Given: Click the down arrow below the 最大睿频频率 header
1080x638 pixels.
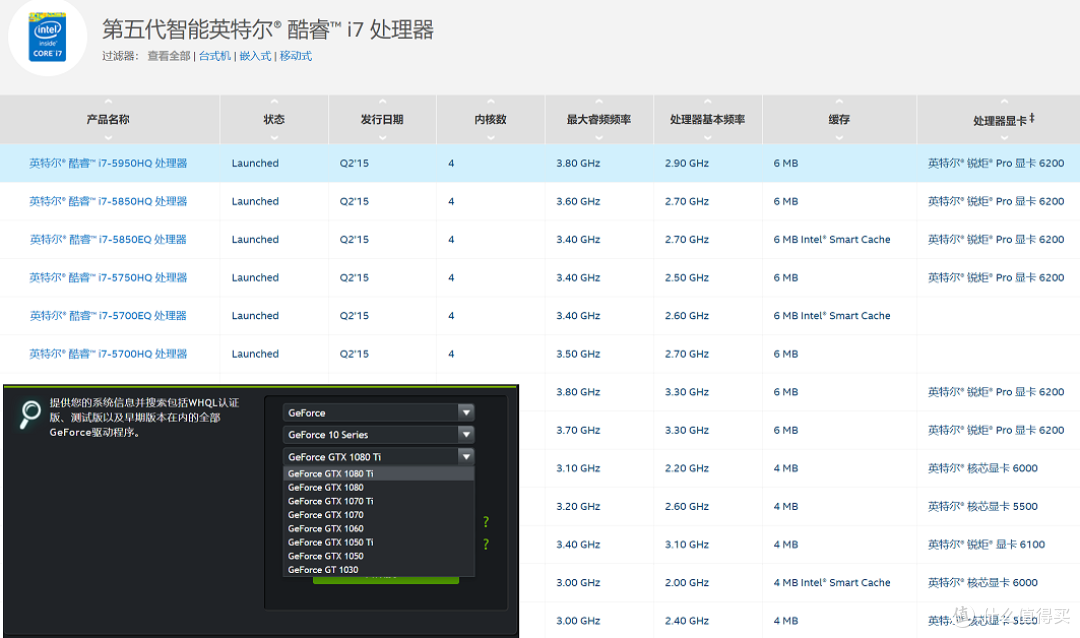Looking at the screenshot, I should [x=599, y=137].
